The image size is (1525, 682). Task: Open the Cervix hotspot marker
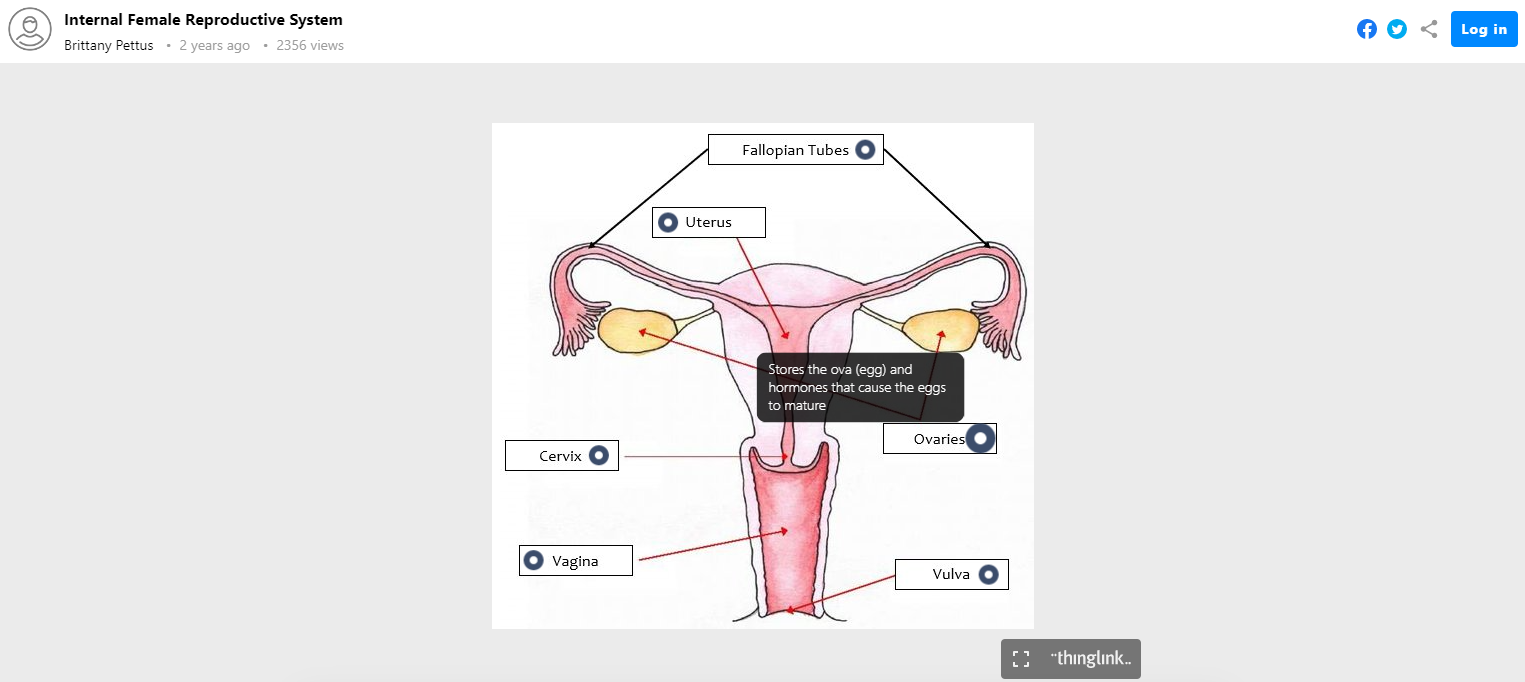point(599,455)
